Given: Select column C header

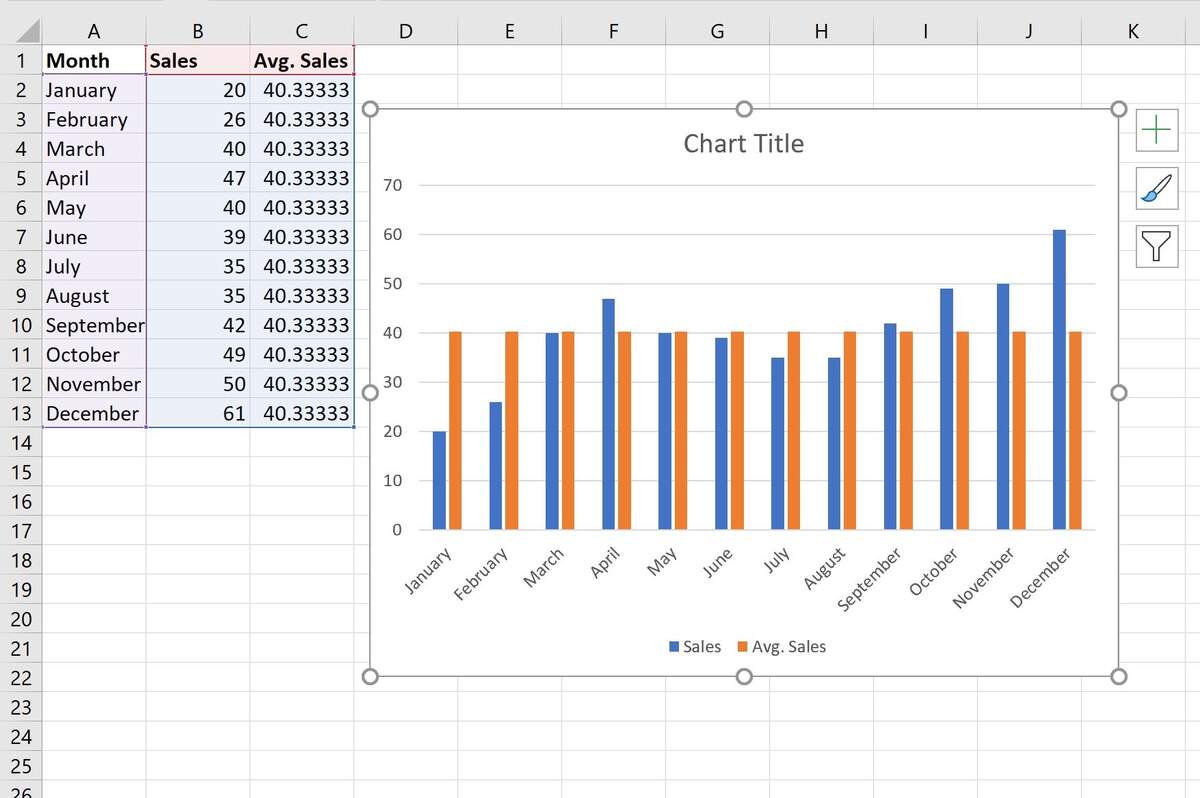Looking at the screenshot, I should coord(302,31).
